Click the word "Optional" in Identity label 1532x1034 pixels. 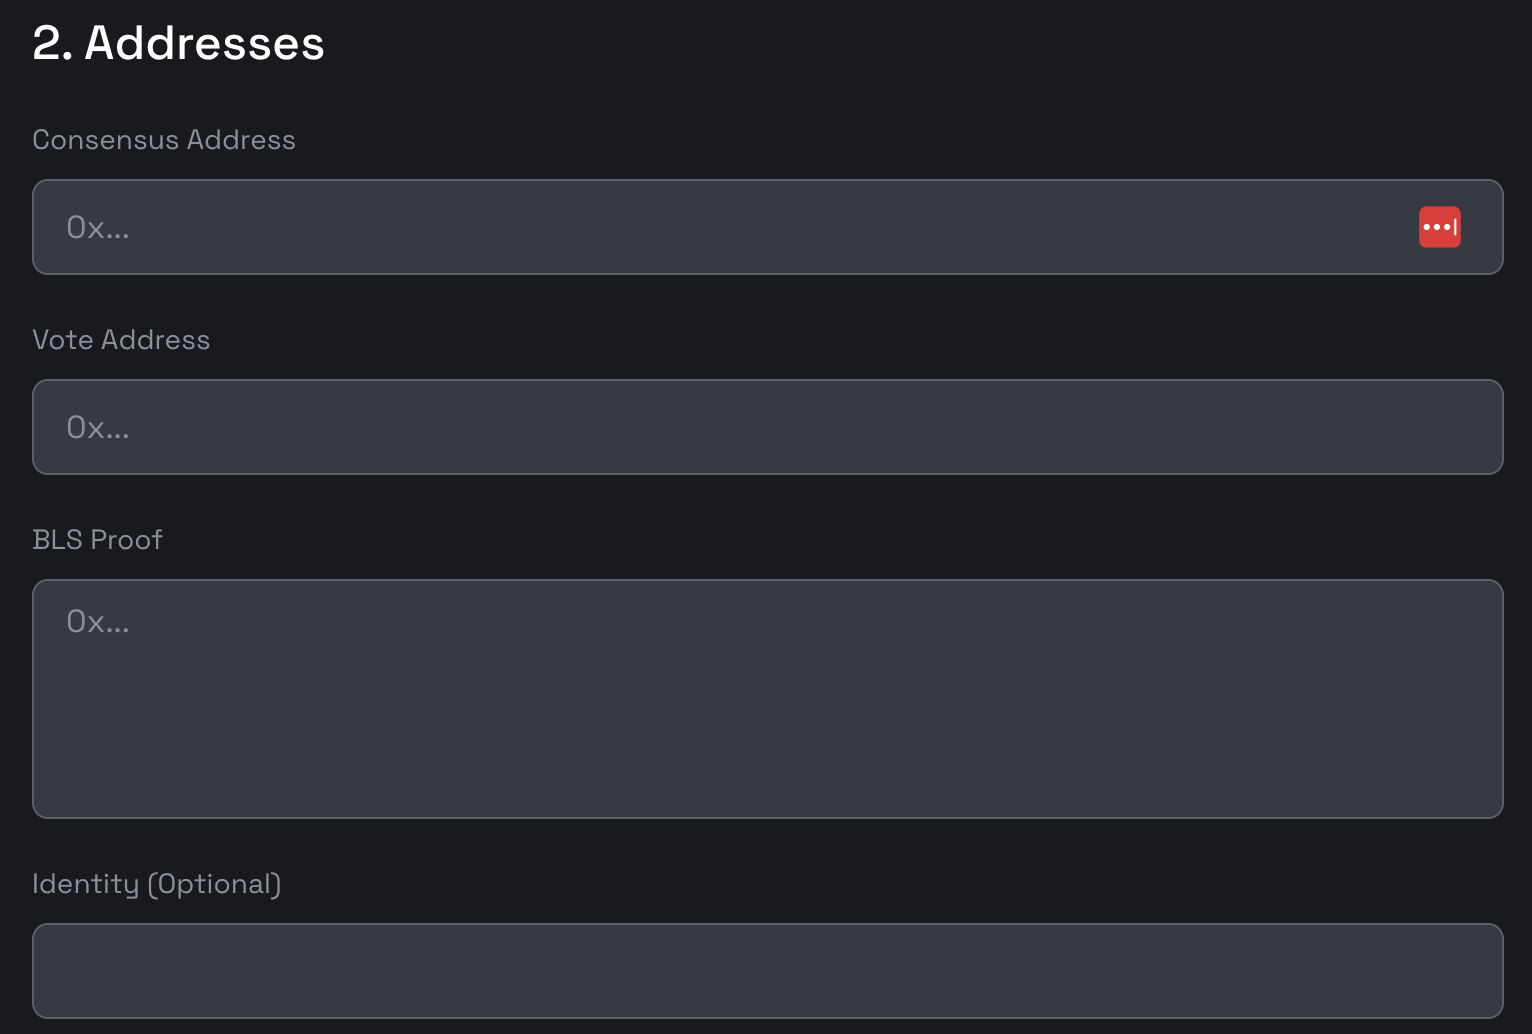coord(214,884)
